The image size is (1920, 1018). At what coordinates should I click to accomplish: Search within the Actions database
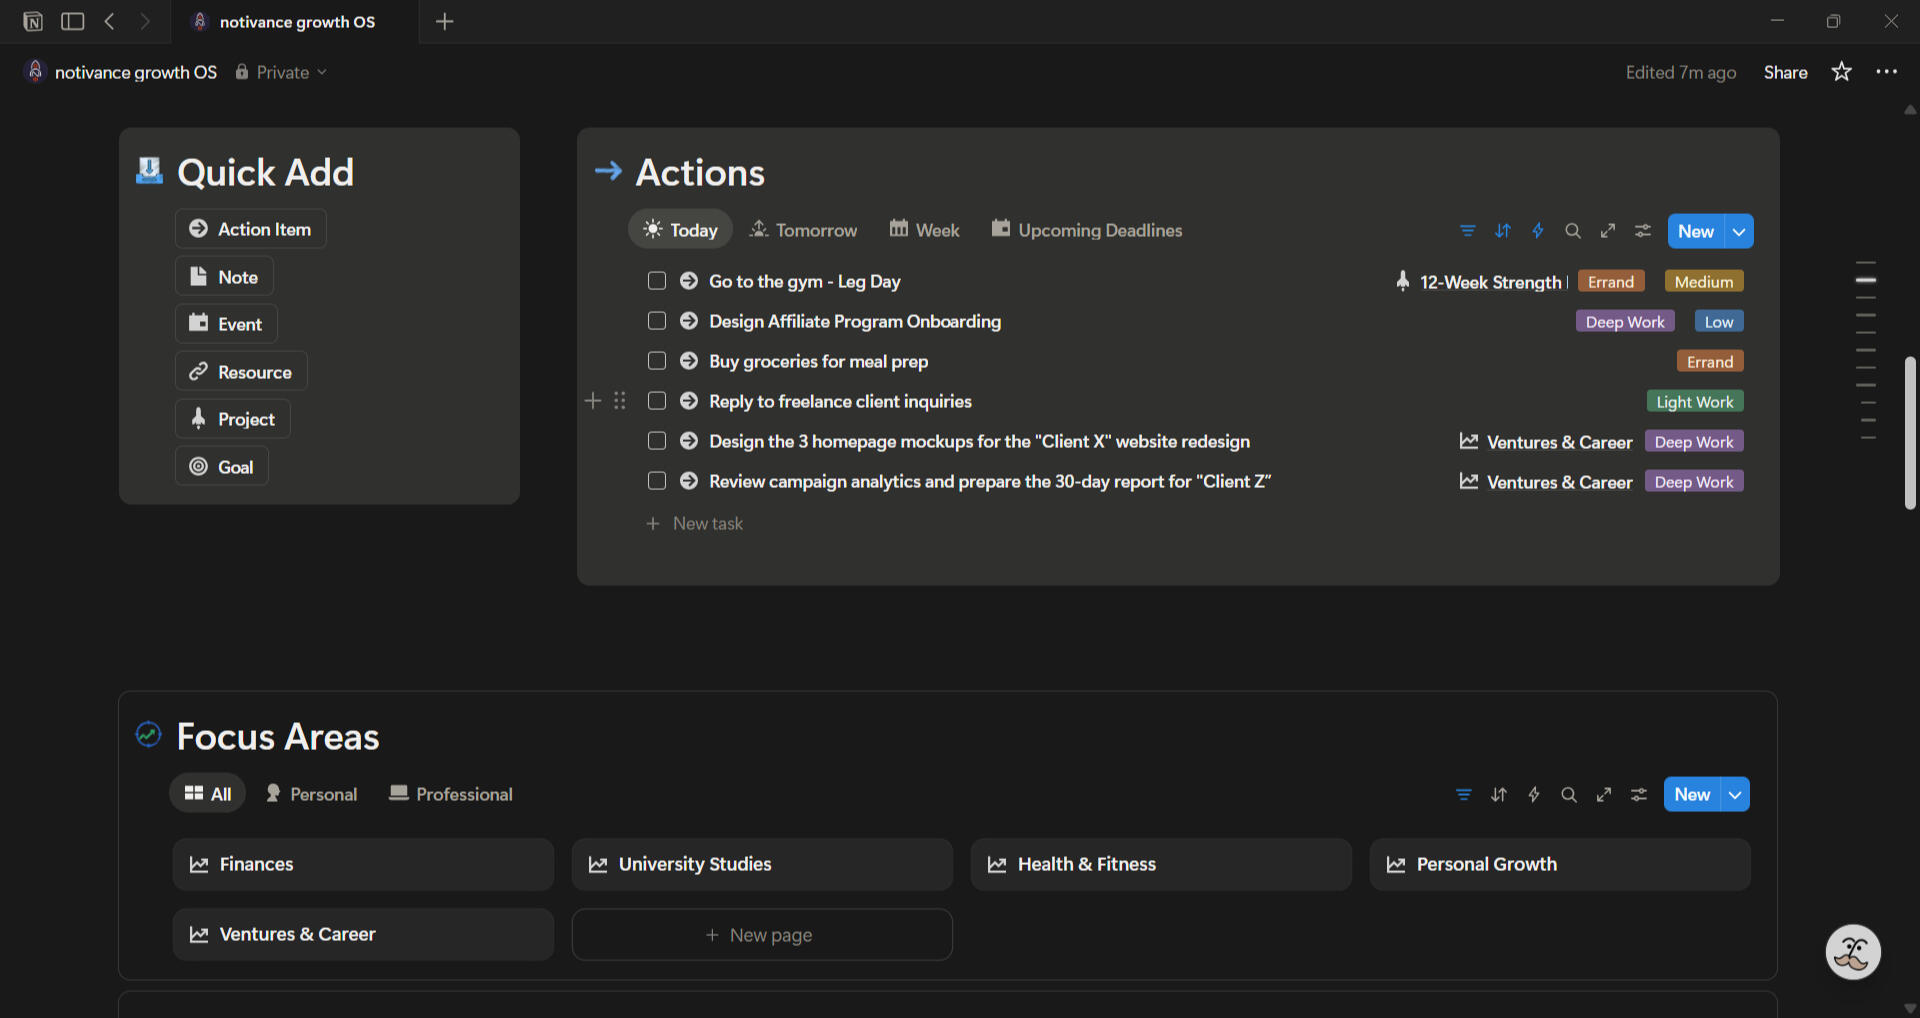[x=1572, y=230]
